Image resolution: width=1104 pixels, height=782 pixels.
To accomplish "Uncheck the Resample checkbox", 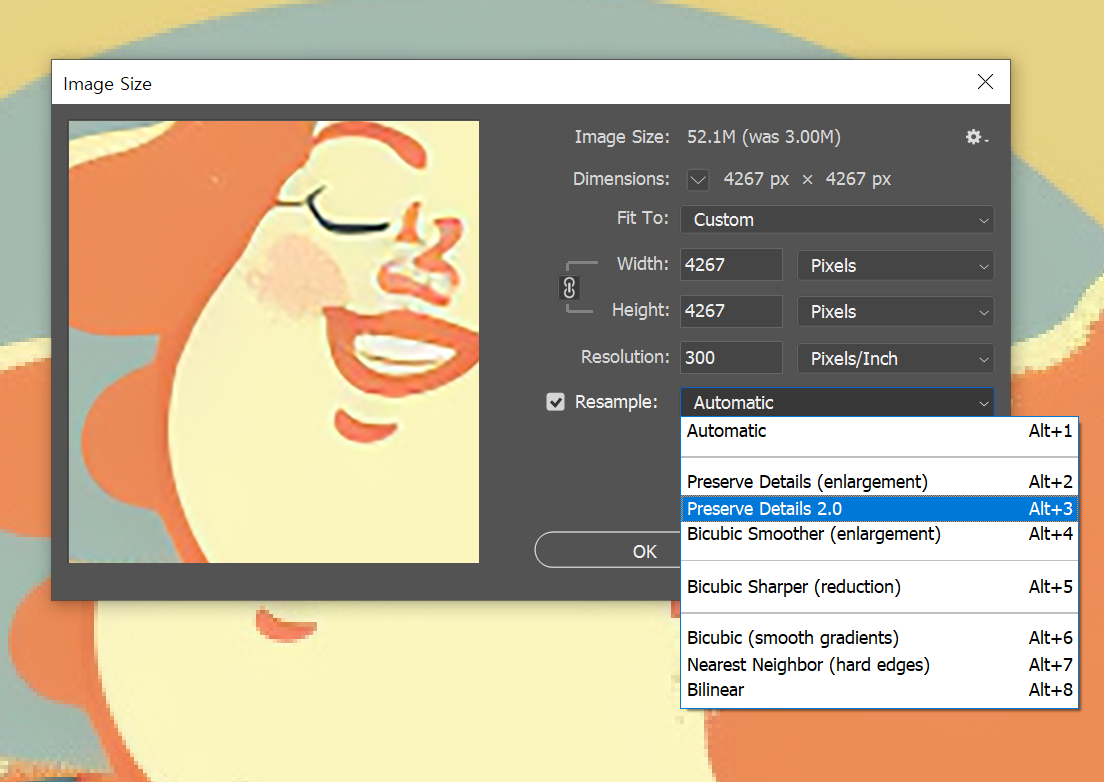I will (556, 402).
